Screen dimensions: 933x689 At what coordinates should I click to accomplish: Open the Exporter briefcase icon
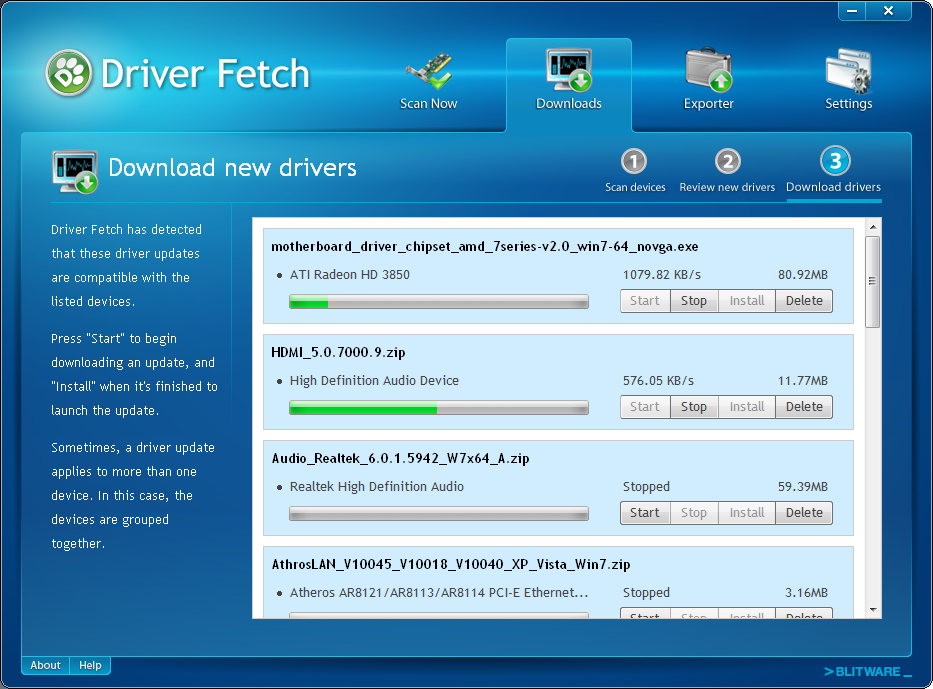pyautogui.click(x=708, y=72)
